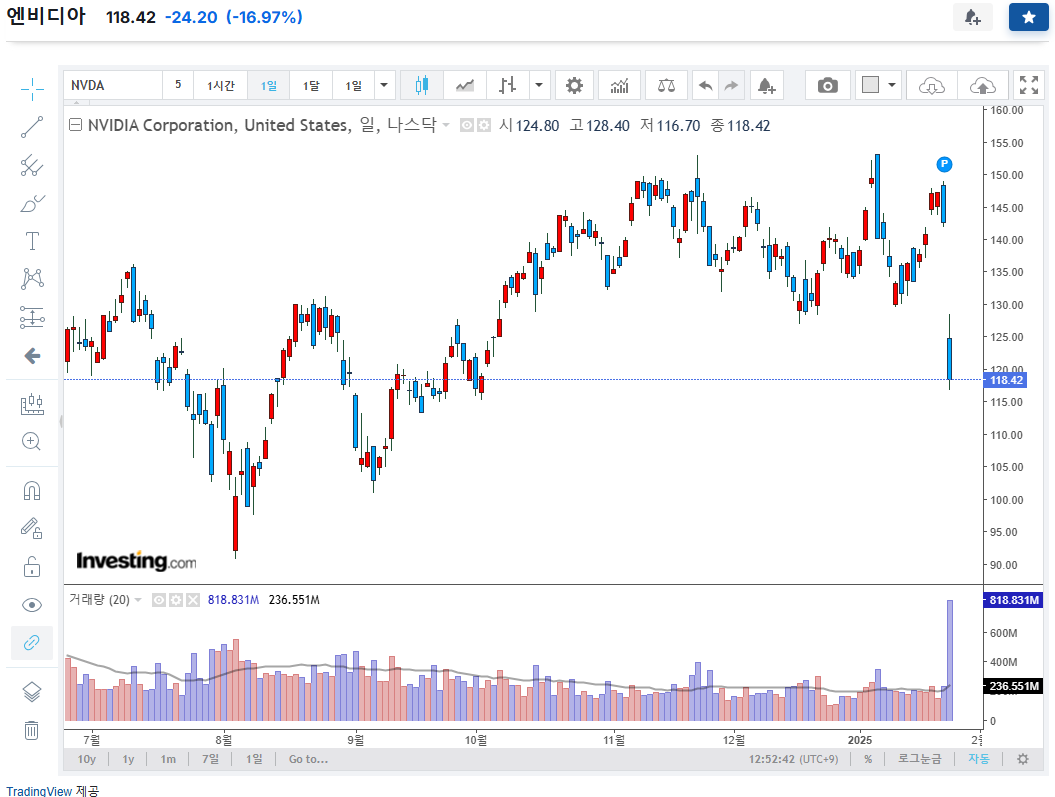
Task: Select the 1시간 interval
Action: tap(221, 85)
